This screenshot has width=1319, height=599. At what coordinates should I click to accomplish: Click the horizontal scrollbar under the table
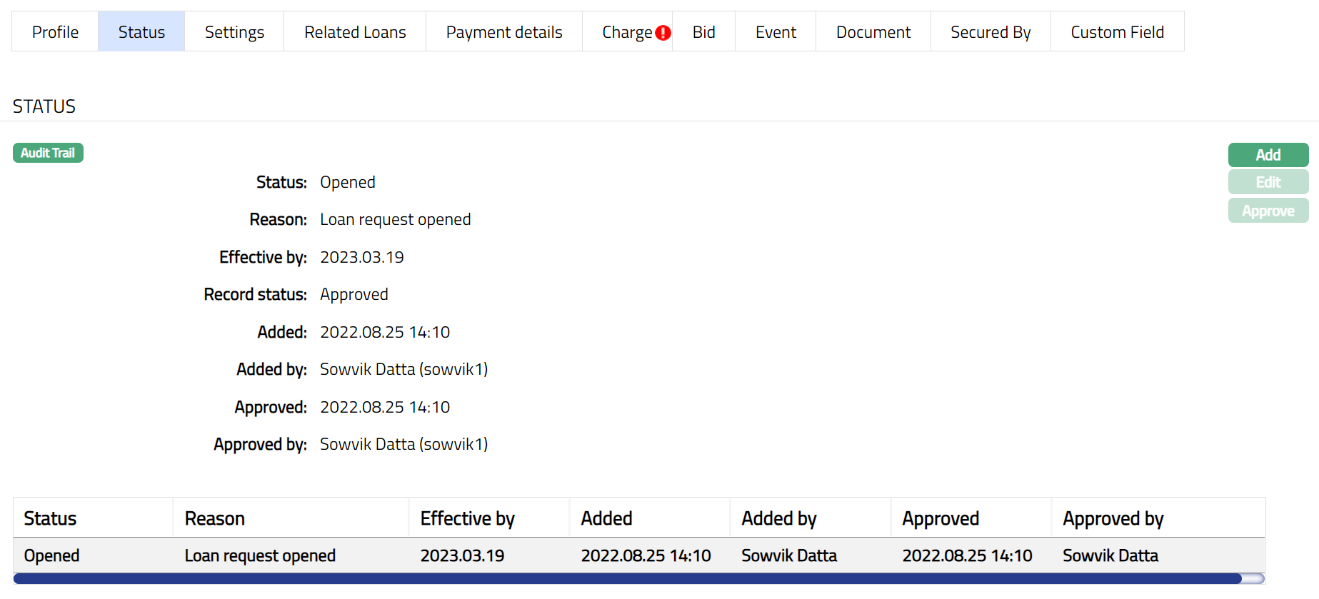627,578
